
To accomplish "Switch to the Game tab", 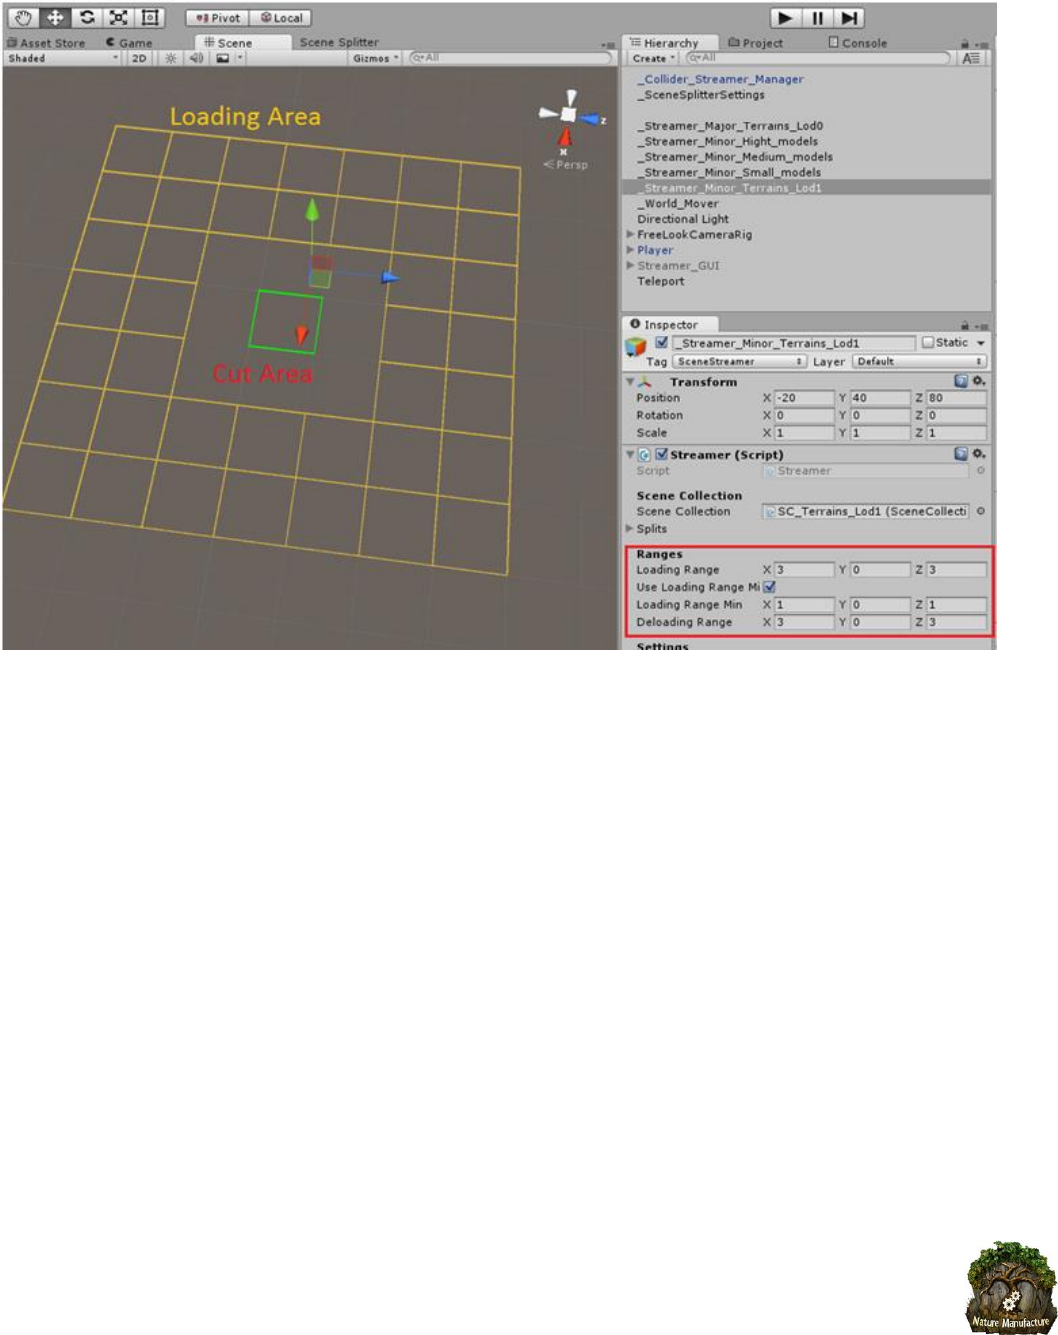I will (130, 43).
